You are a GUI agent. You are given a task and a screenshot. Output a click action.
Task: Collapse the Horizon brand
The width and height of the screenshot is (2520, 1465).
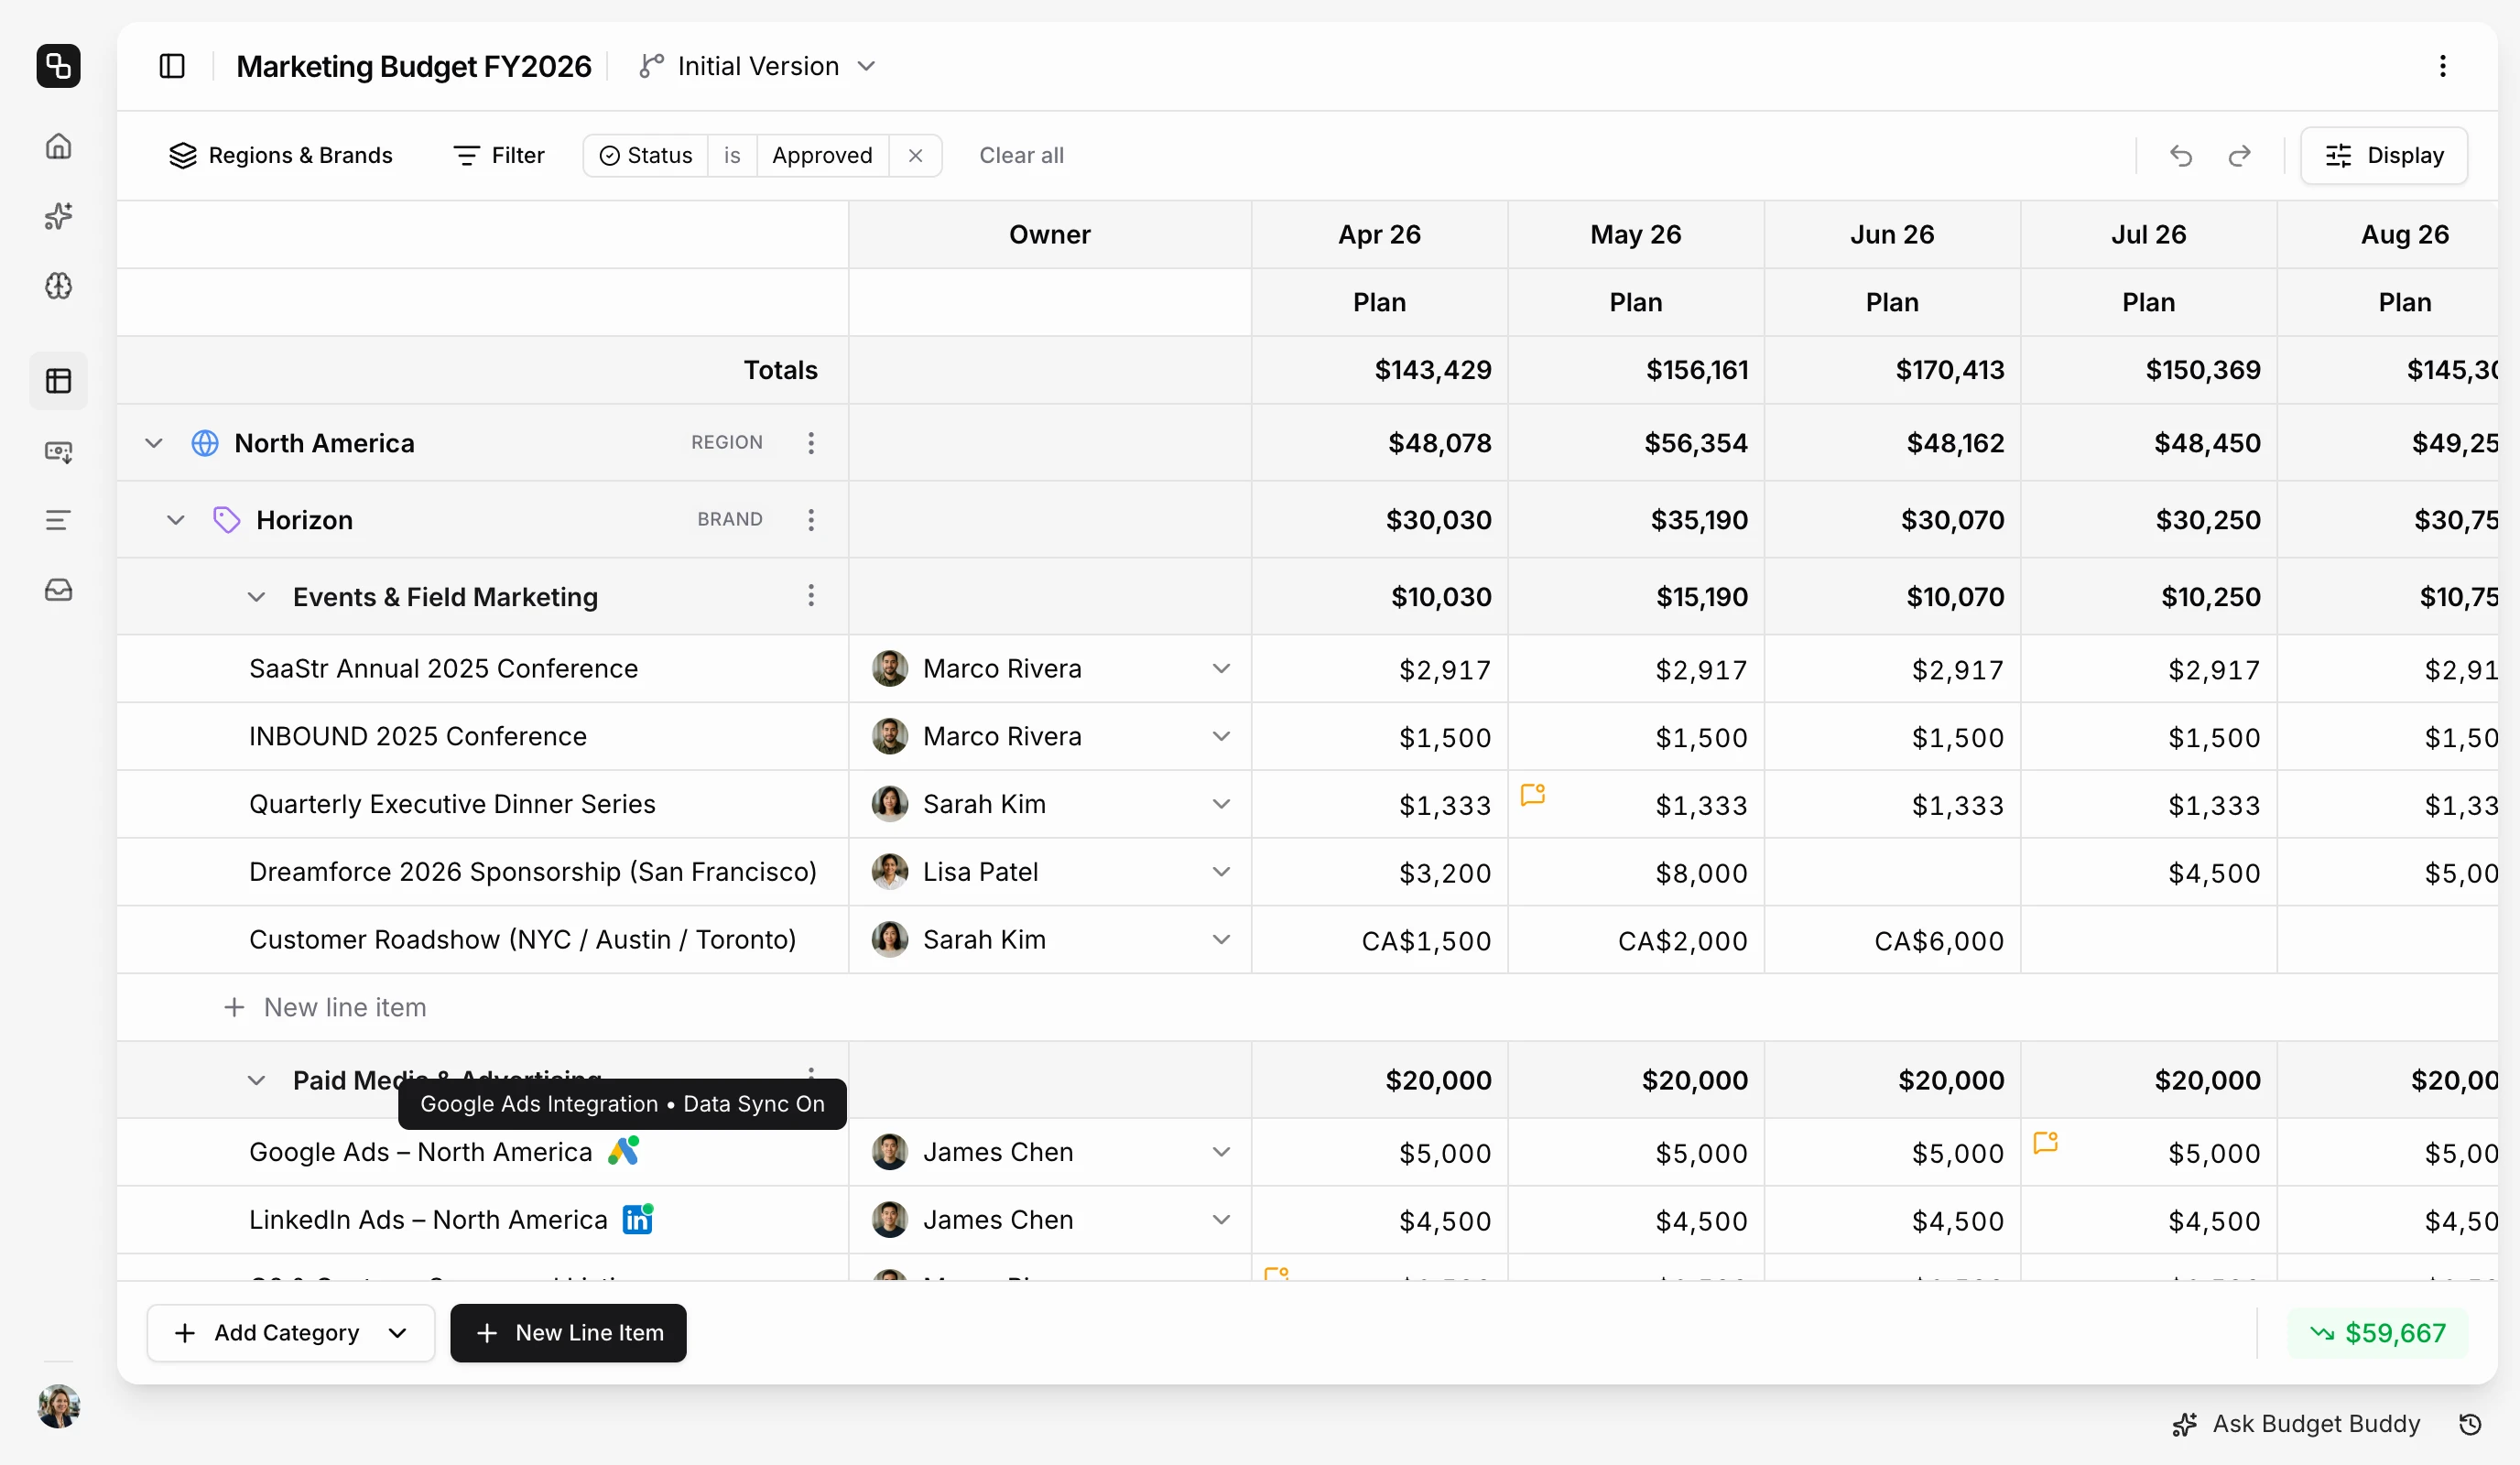point(175,519)
